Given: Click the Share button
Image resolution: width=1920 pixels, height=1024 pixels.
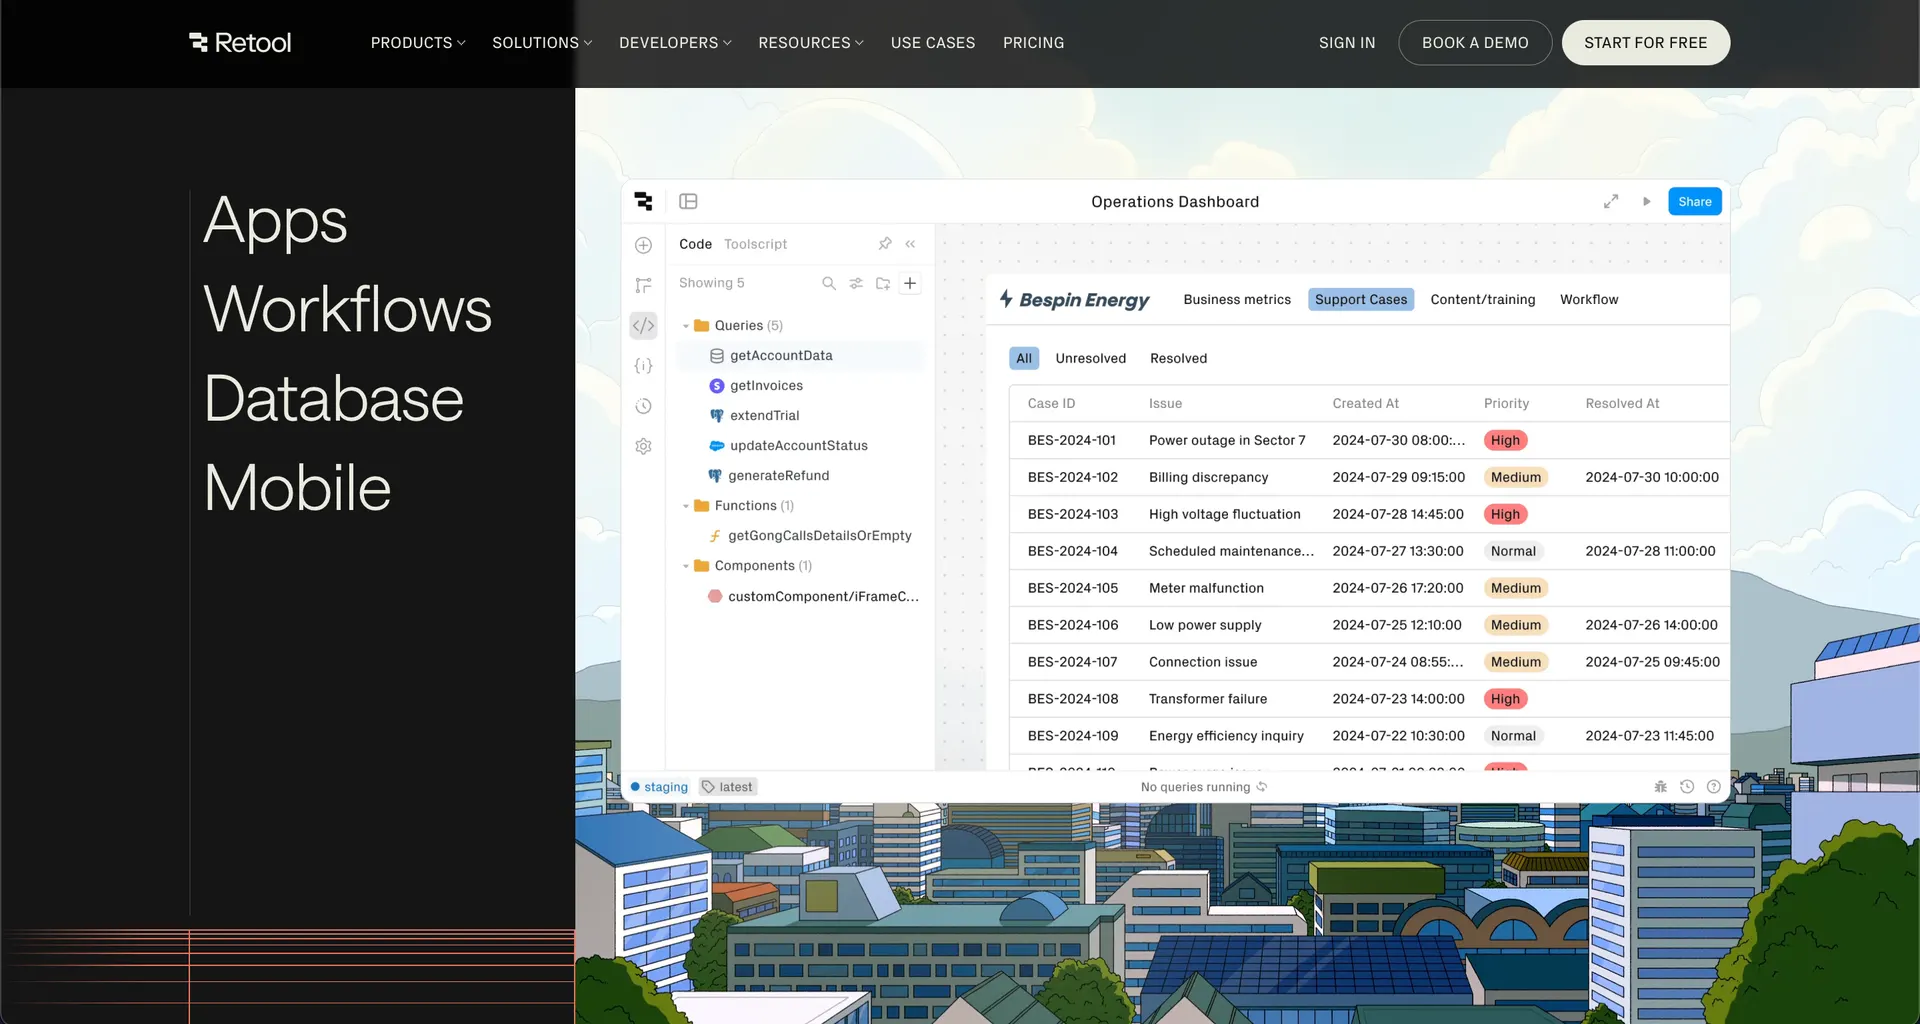Looking at the screenshot, I should click(1694, 201).
